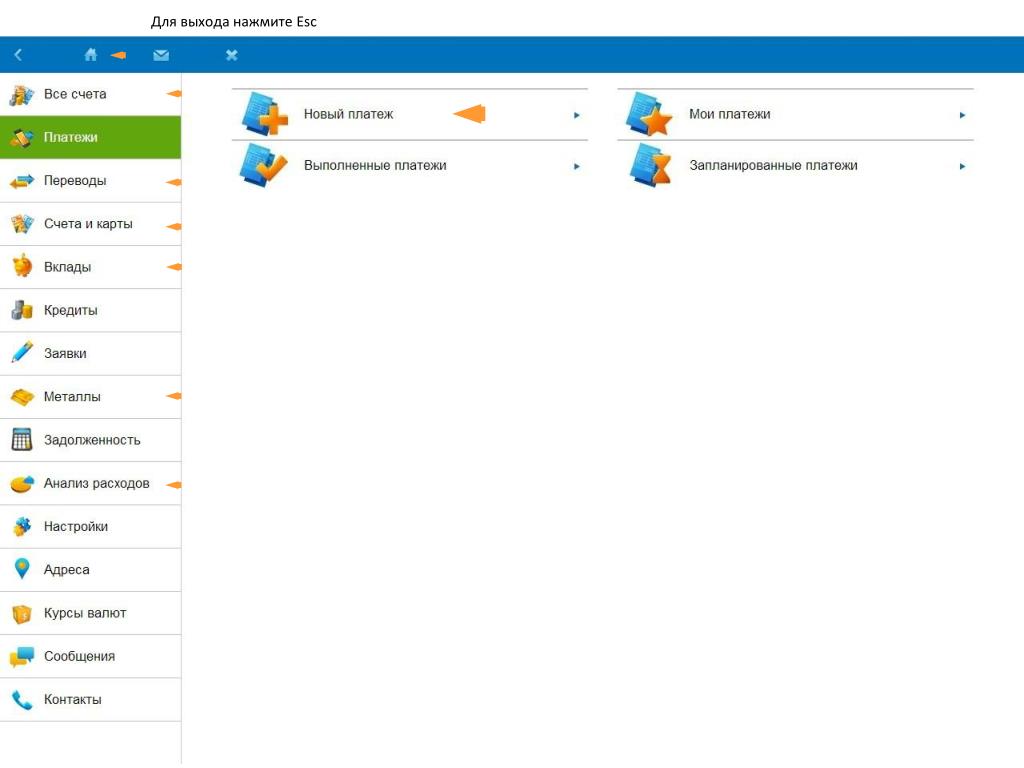Select the Платежи menu item

[90, 137]
